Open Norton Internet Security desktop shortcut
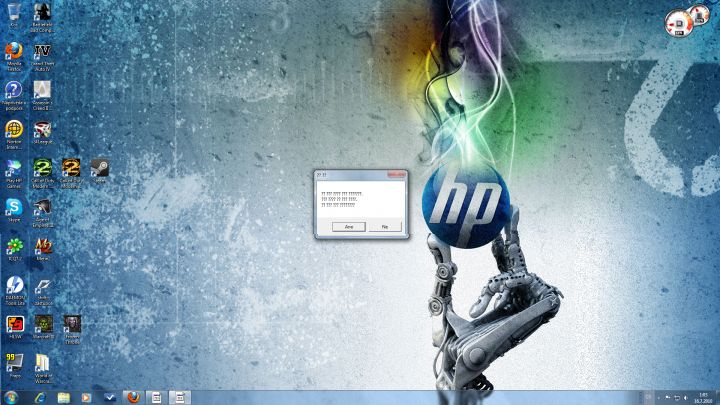The width and height of the screenshot is (720, 405). pyautogui.click(x=14, y=135)
